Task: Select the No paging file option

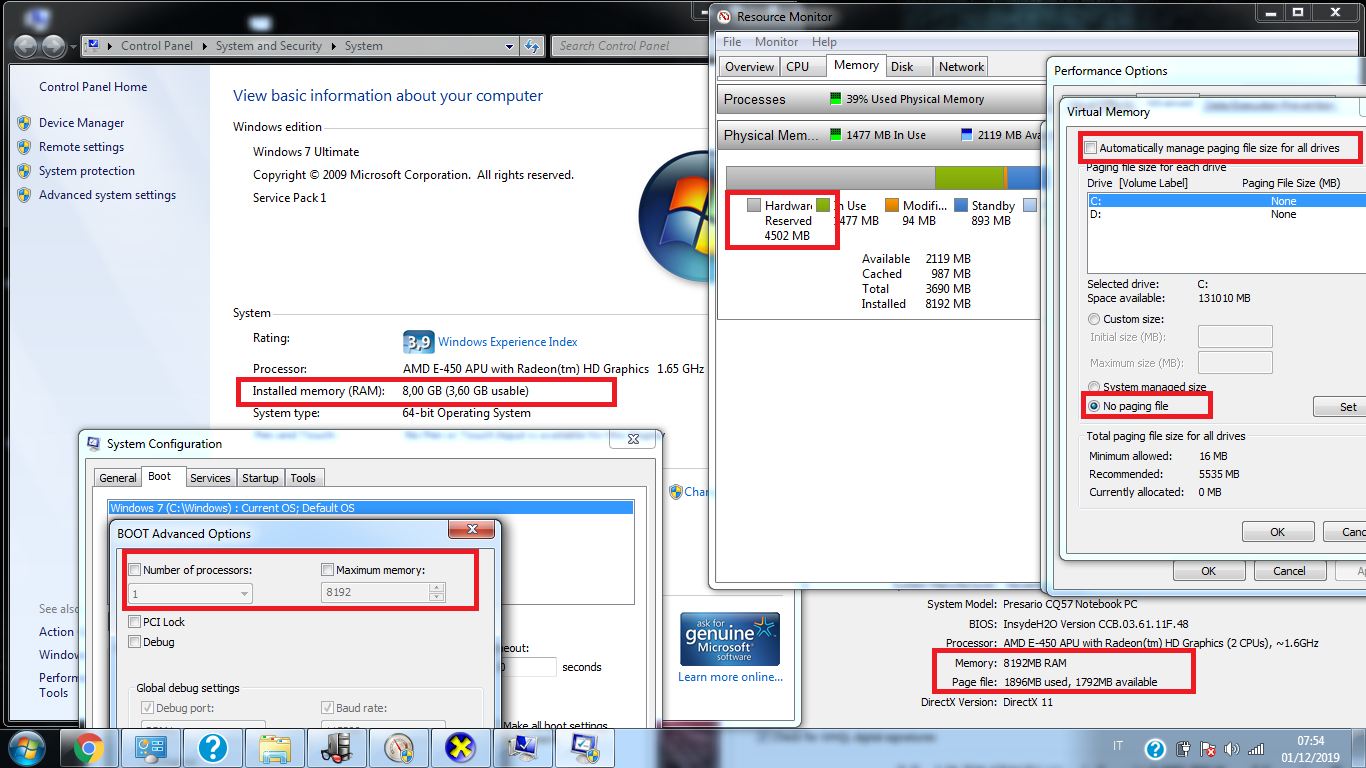Action: coord(1095,406)
